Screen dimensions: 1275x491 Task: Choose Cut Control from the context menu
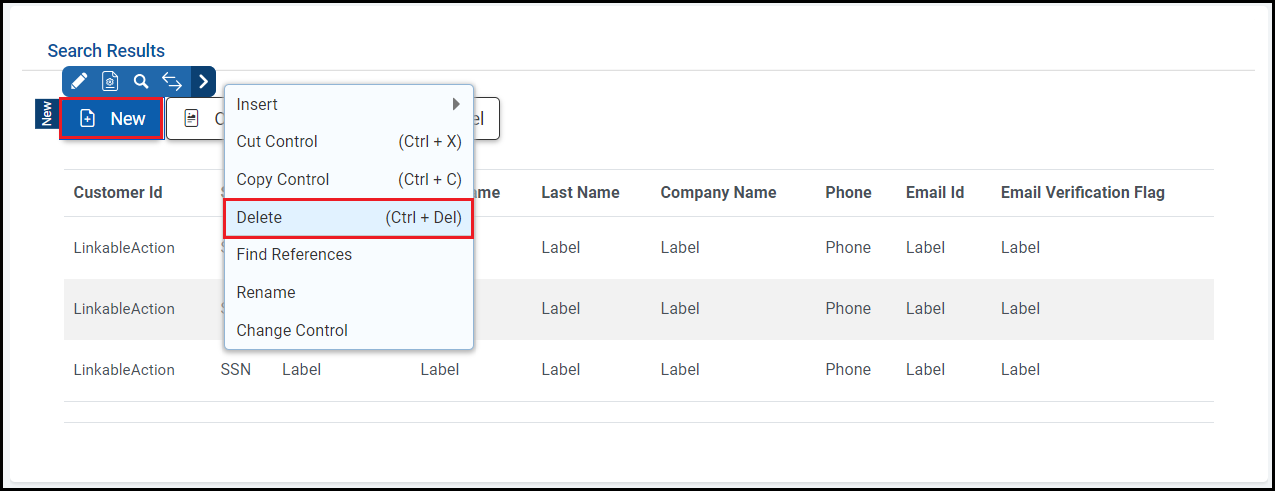click(277, 142)
